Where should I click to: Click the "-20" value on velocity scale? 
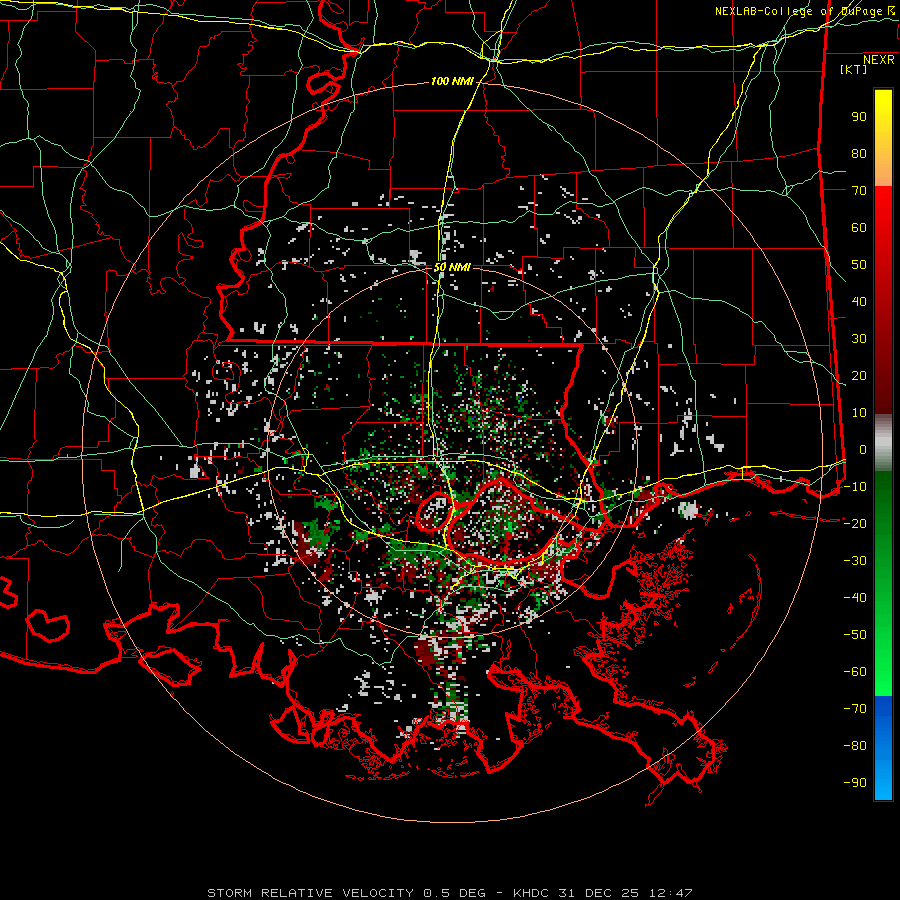[x=855, y=524]
